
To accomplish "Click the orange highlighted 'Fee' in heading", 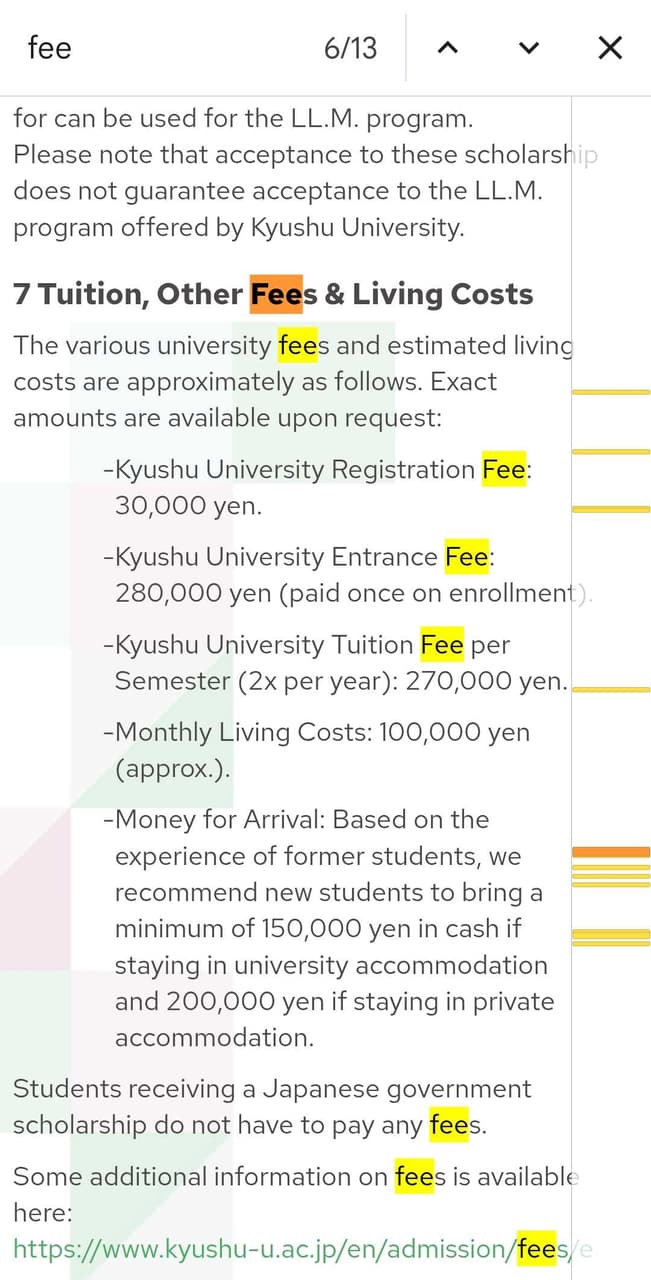I will pos(276,294).
